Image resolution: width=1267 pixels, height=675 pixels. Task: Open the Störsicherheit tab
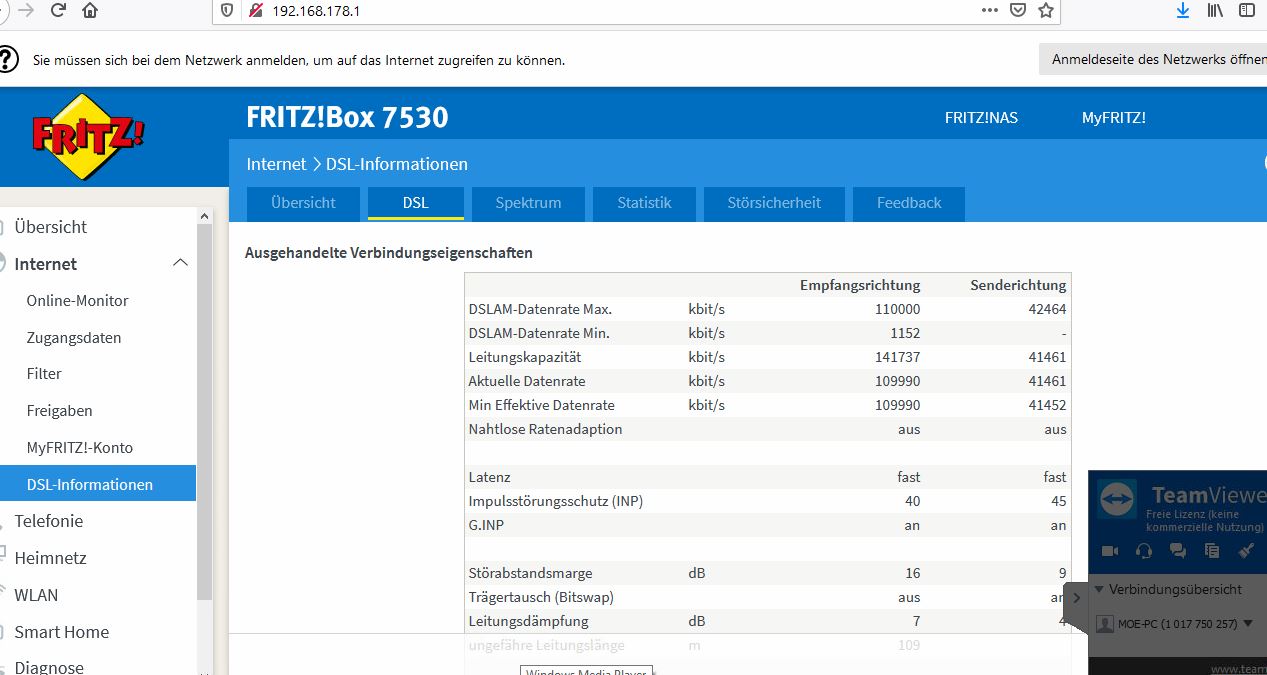click(774, 202)
